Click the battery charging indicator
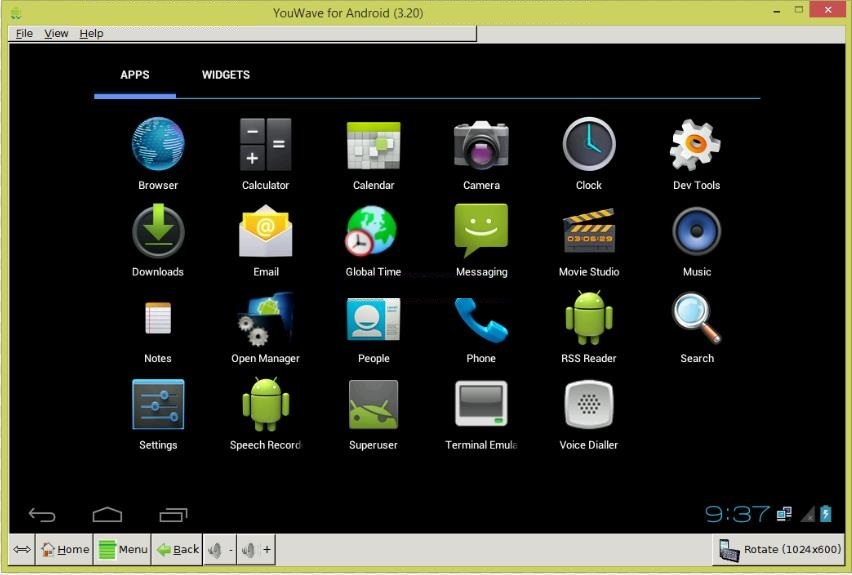The height and width of the screenshot is (575, 852). [x=826, y=514]
